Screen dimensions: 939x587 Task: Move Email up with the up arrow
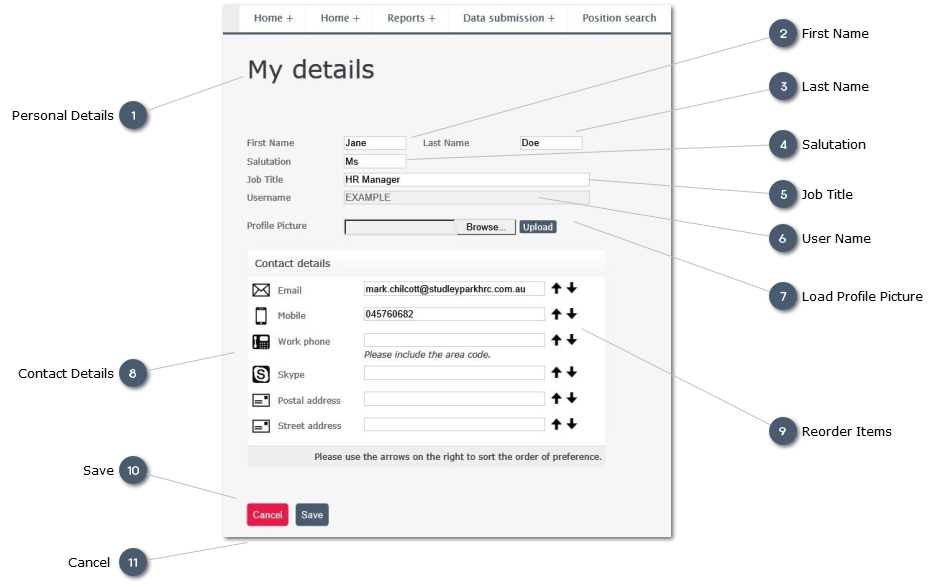pos(556,287)
